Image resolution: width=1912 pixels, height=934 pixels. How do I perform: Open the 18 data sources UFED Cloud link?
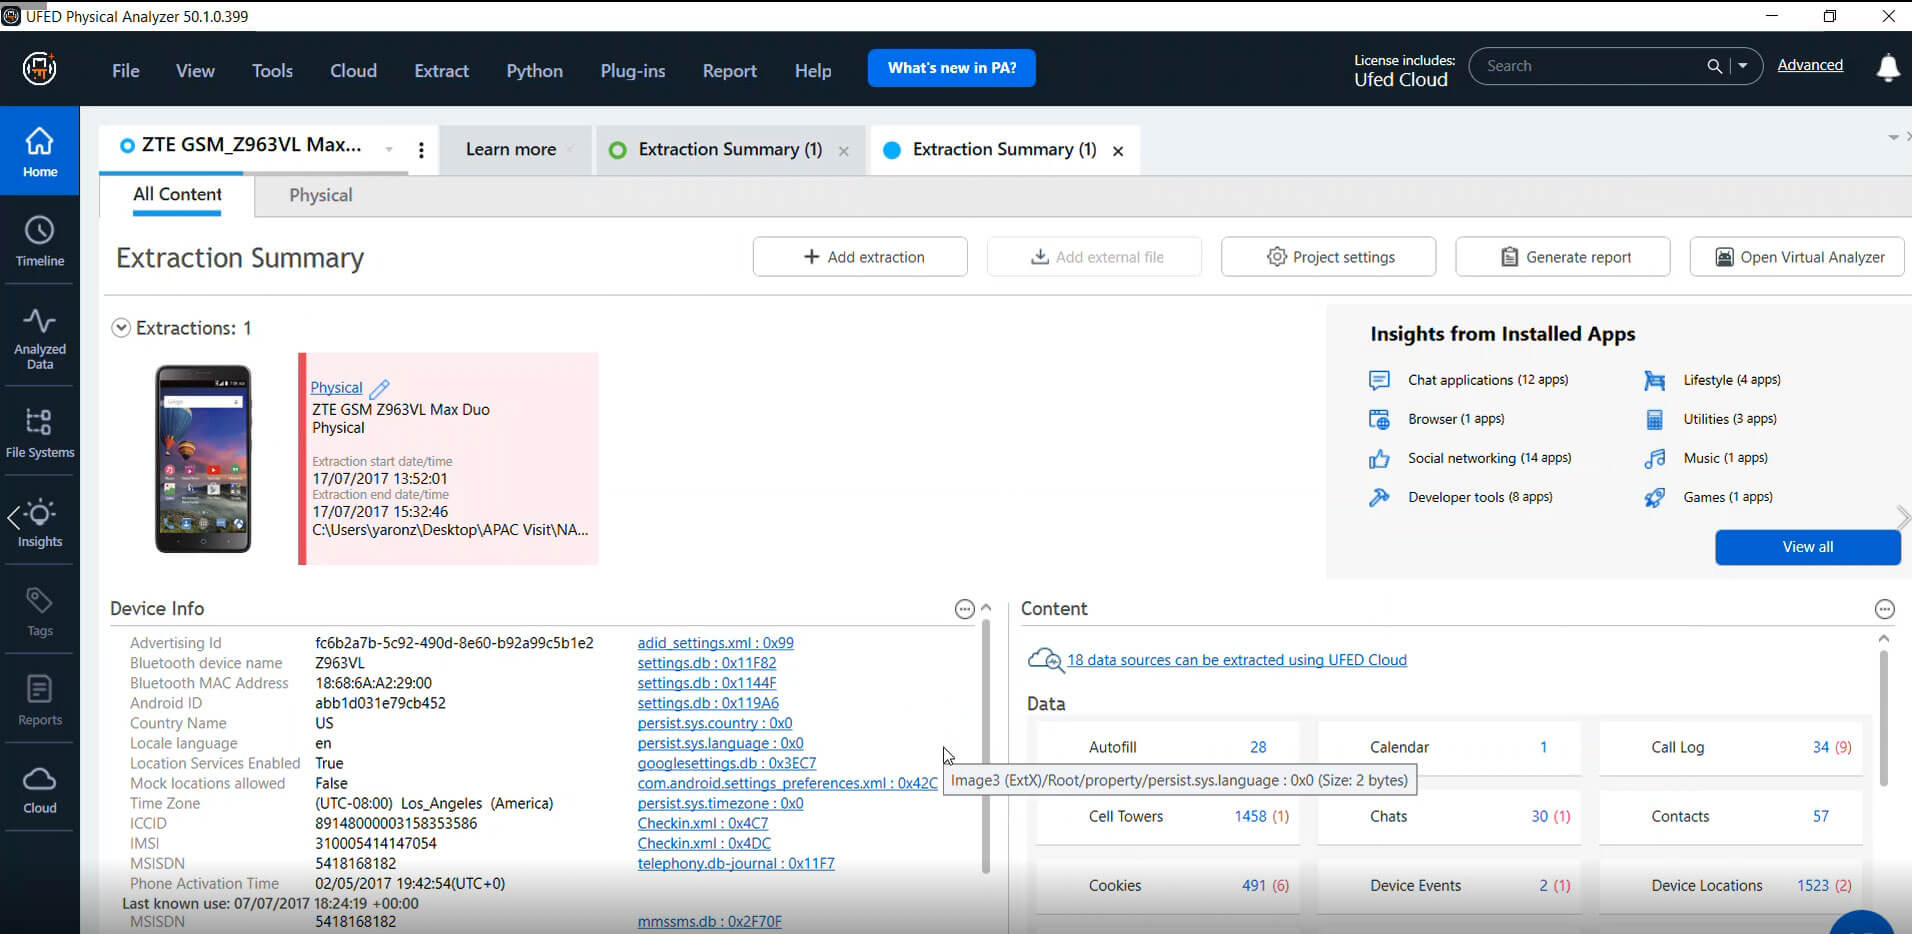pos(1237,660)
